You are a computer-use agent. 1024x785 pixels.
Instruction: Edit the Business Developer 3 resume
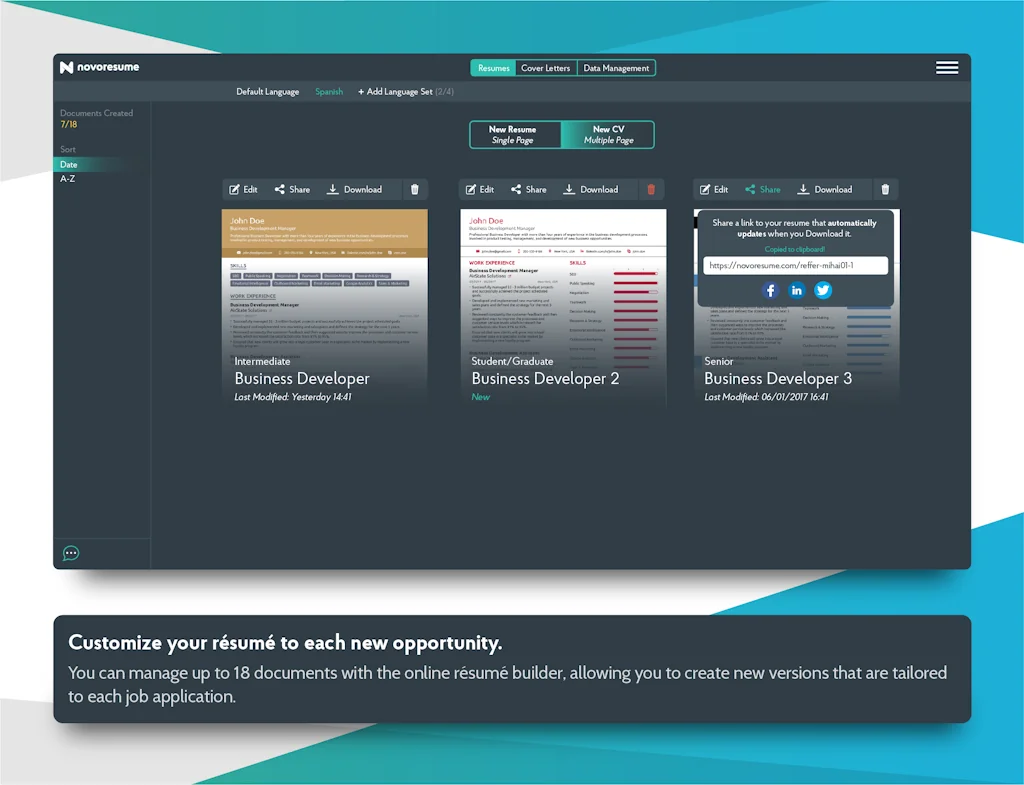714,189
